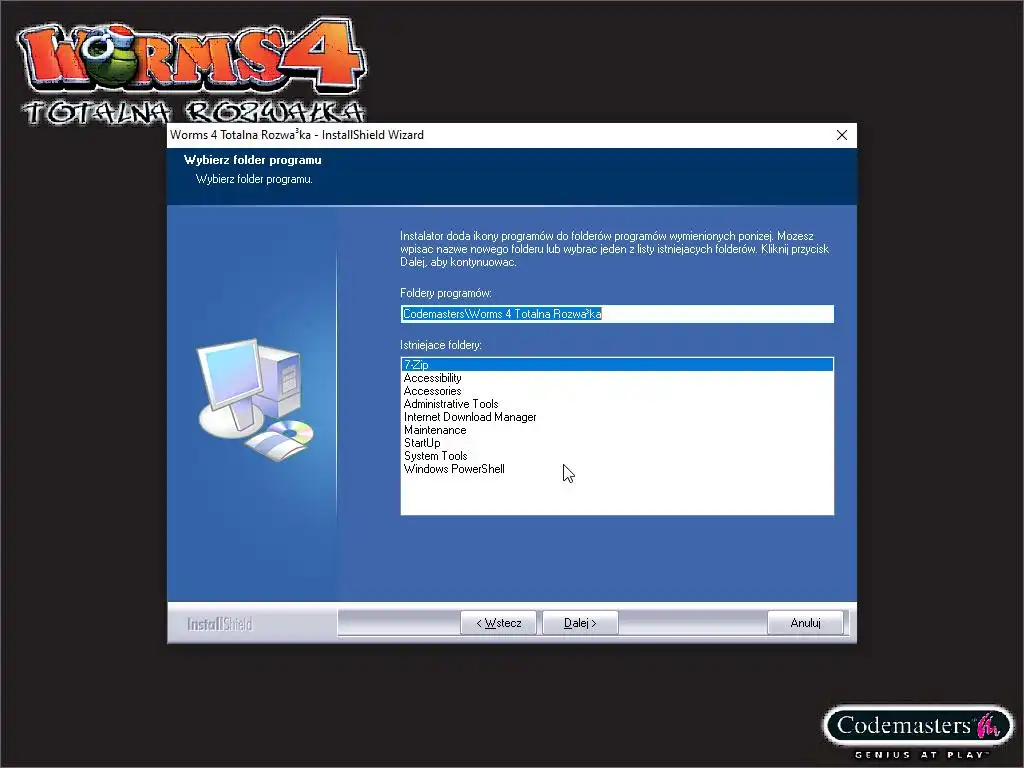The image size is (1024, 768).
Task: Select 7-Zip in the existing folders list
Action: pos(616,365)
